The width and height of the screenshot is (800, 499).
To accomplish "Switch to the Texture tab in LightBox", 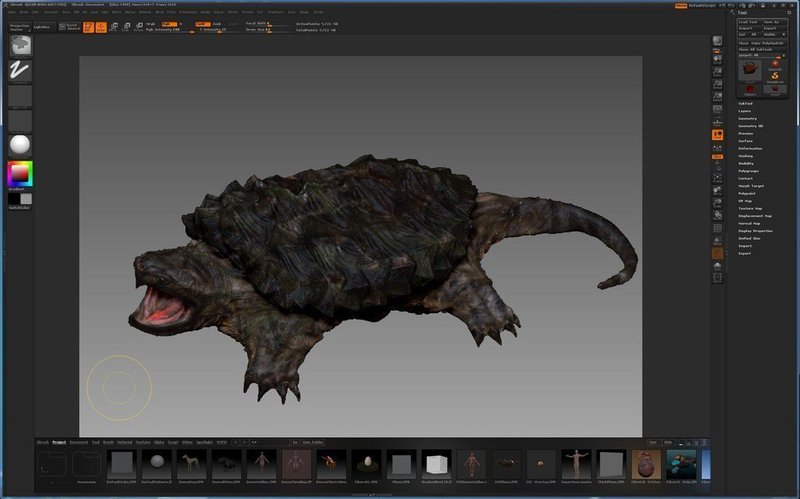I will click(x=143, y=442).
